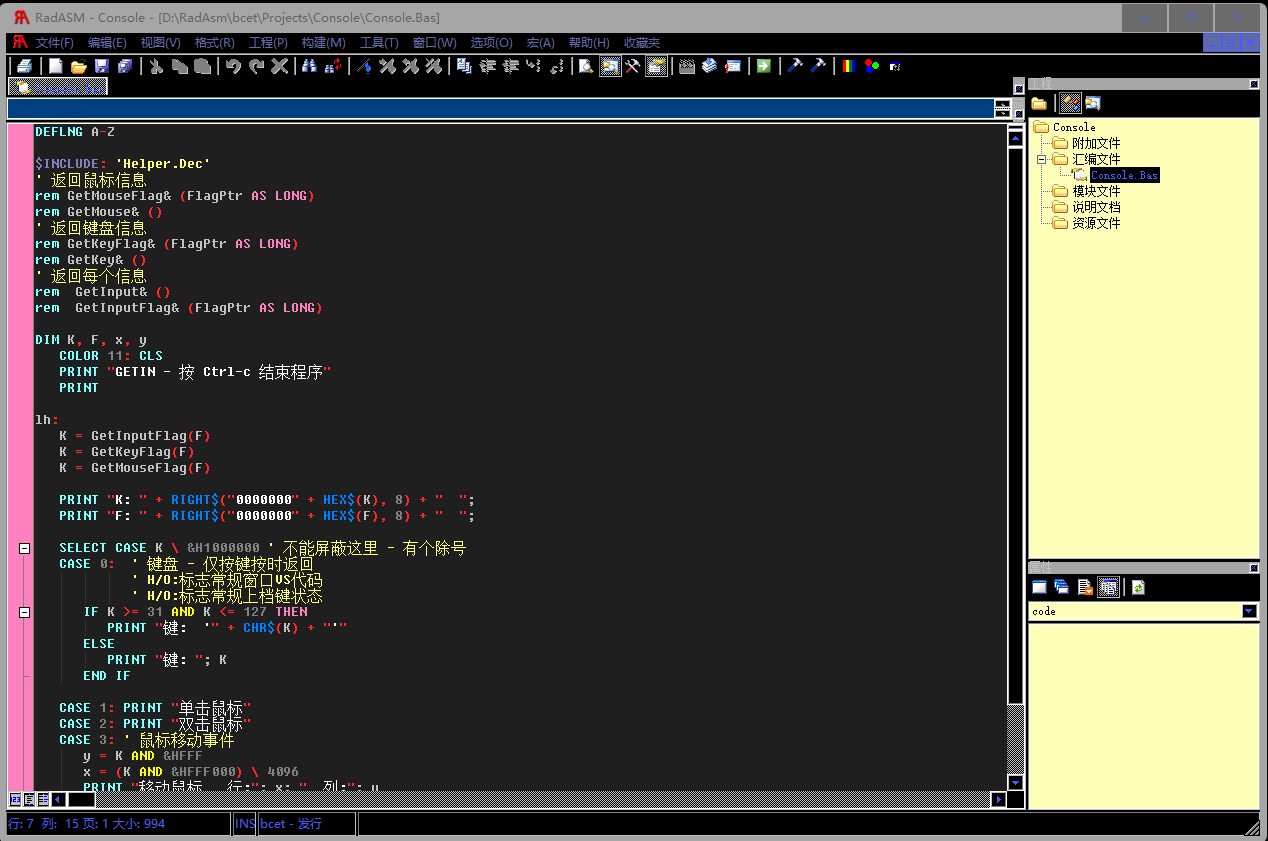Close the project panel via its X
This screenshot has height=841, width=1268.
tap(1254, 84)
